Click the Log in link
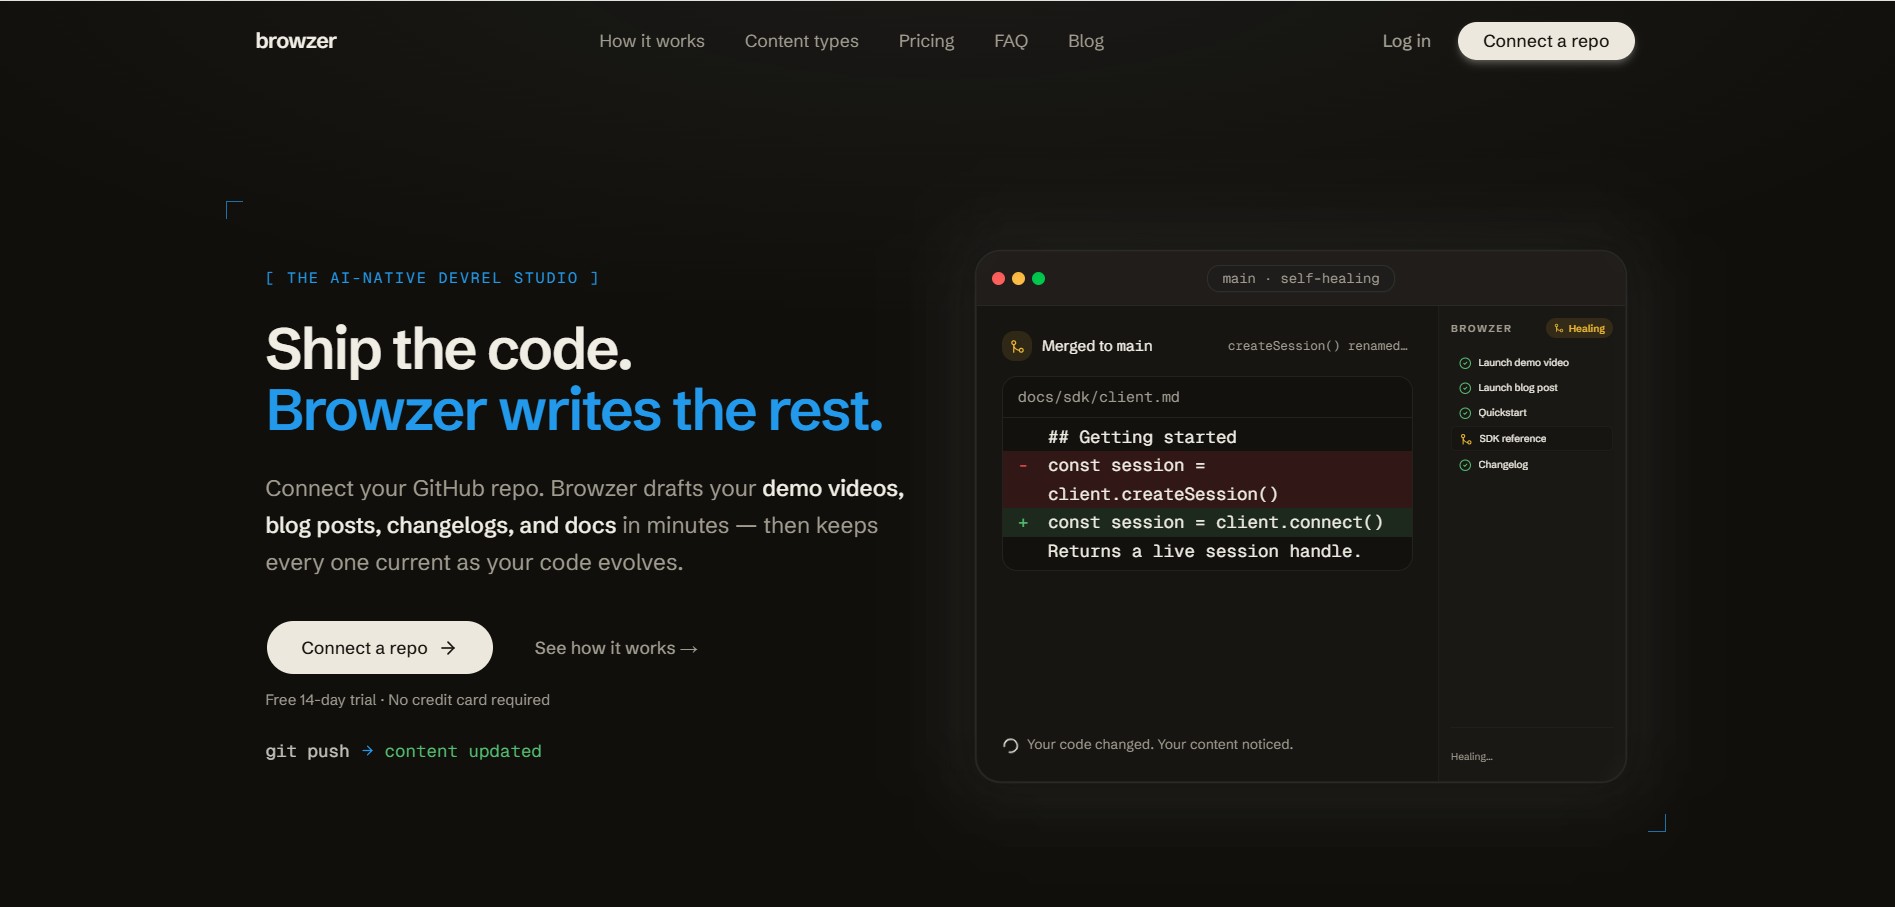1895x907 pixels. tap(1406, 41)
